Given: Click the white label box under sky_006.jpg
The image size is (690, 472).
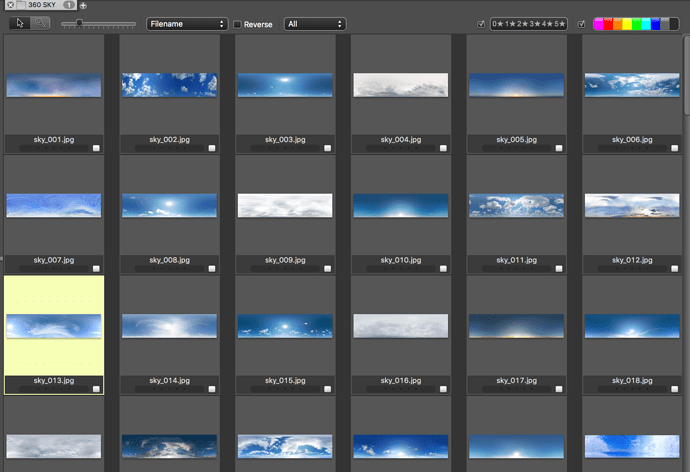Looking at the screenshot, I should point(675,148).
